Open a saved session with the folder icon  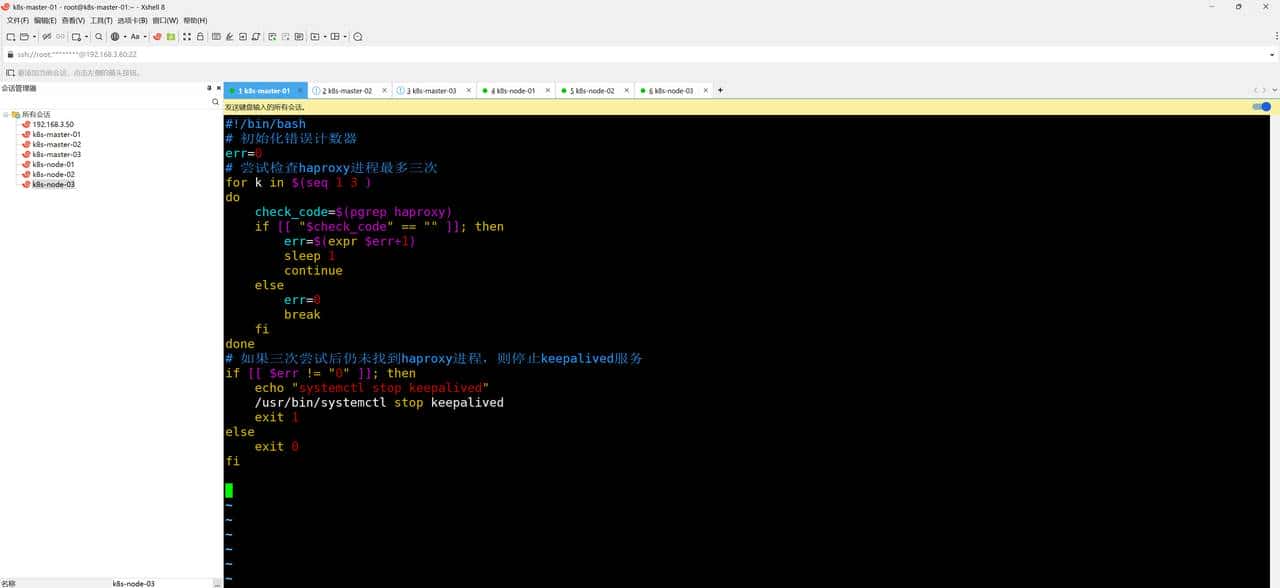[x=25, y=36]
